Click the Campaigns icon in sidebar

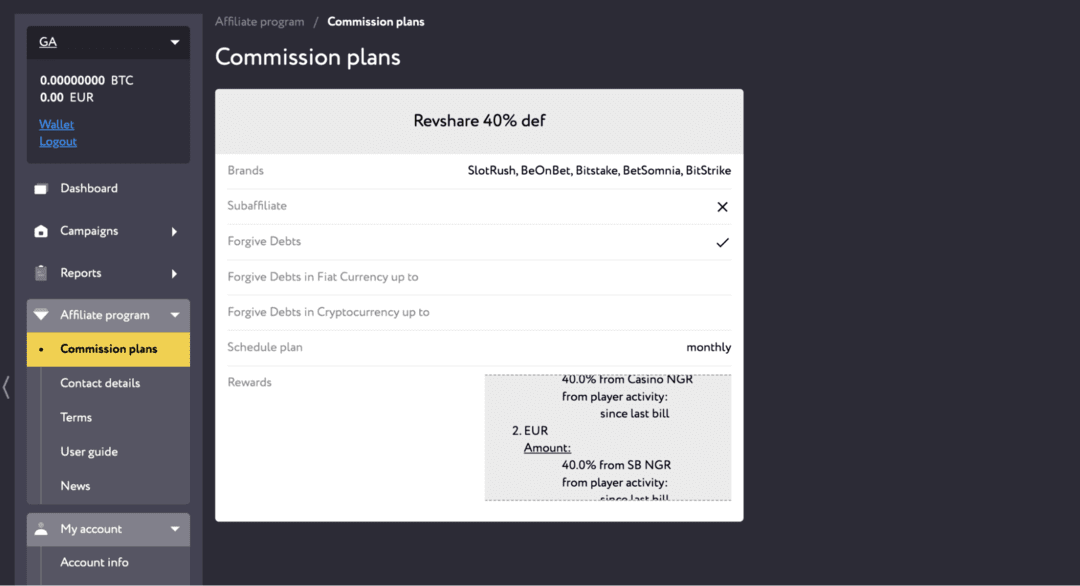(x=41, y=231)
